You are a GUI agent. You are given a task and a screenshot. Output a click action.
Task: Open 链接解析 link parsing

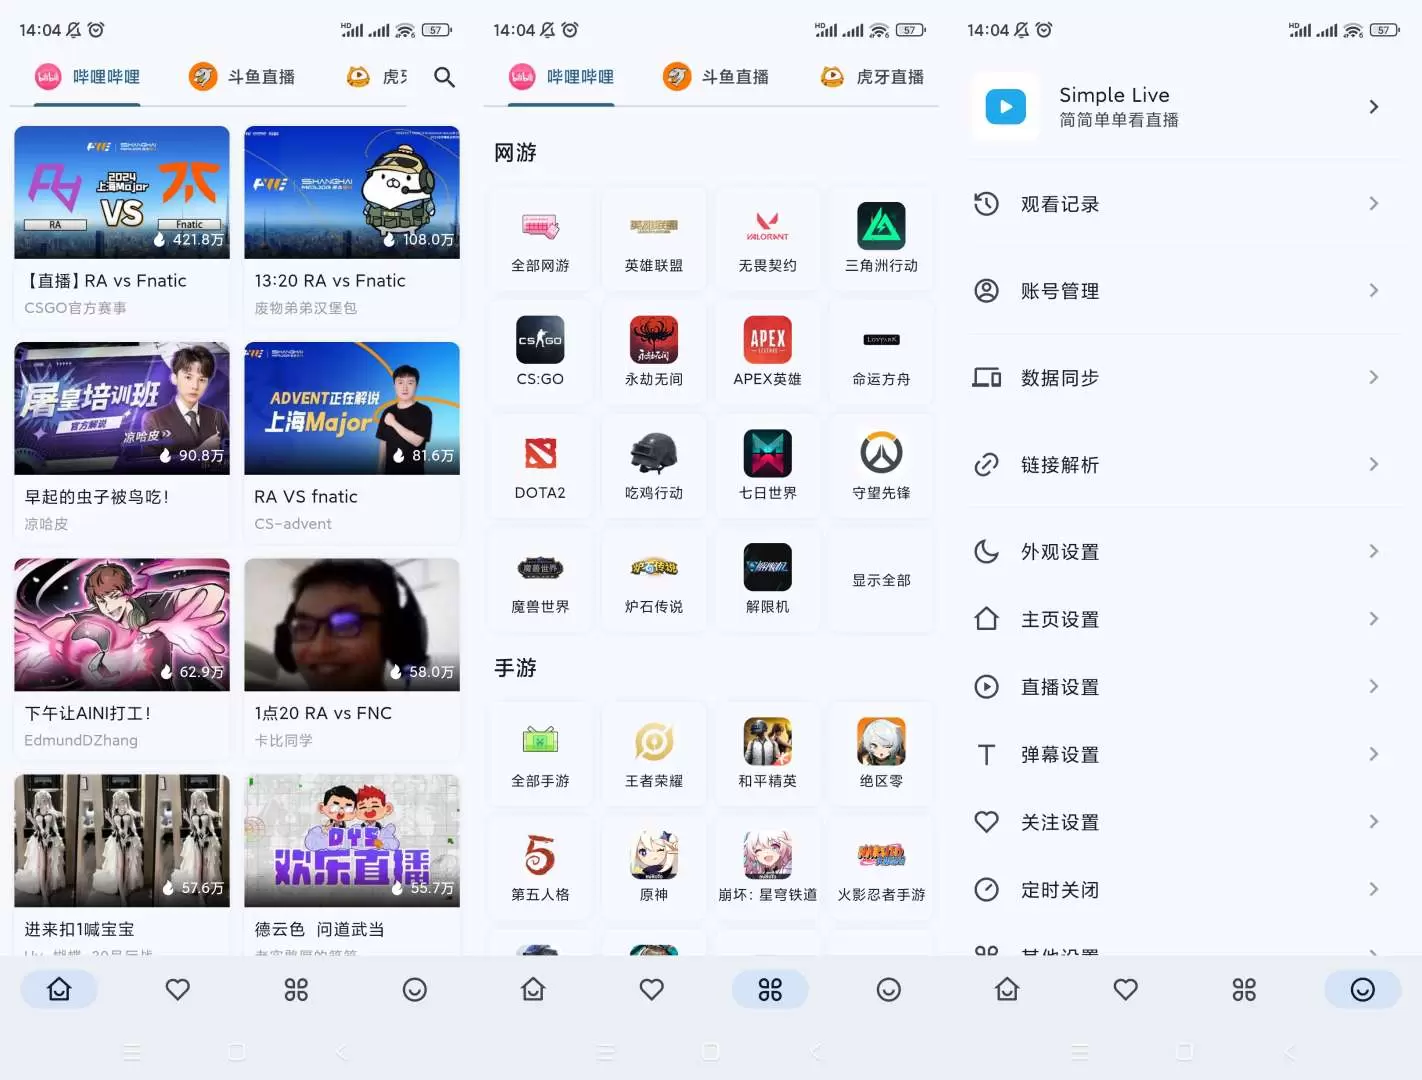[x=1185, y=465]
